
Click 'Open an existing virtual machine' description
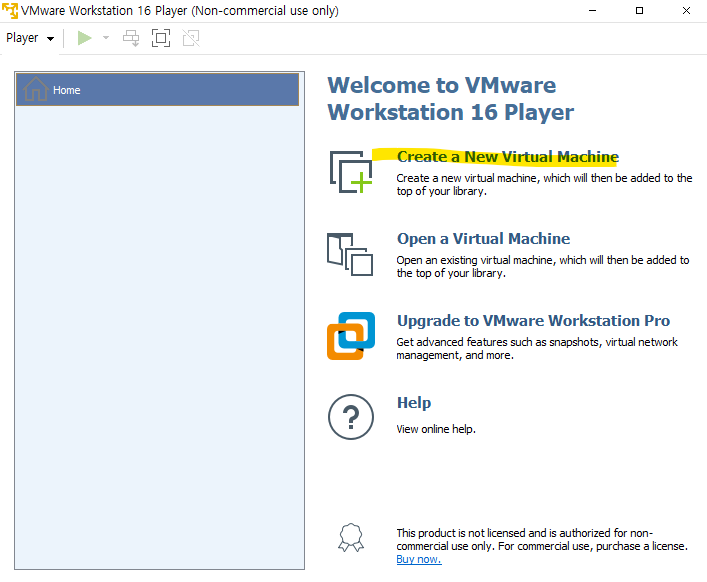[x=543, y=266]
